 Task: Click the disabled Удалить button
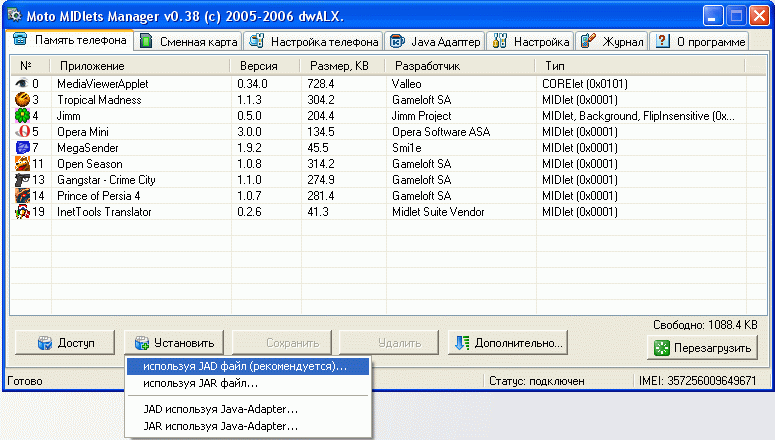tap(389, 343)
